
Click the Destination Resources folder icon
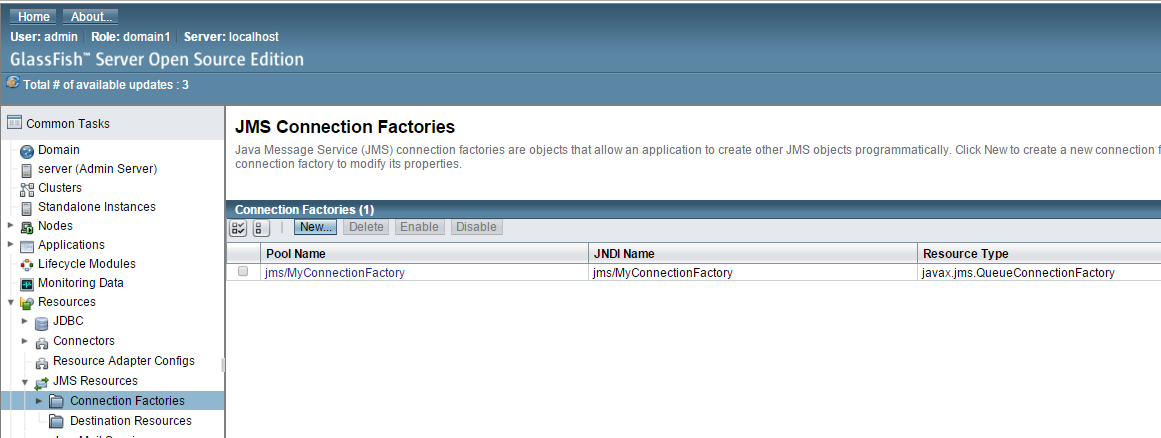point(56,421)
